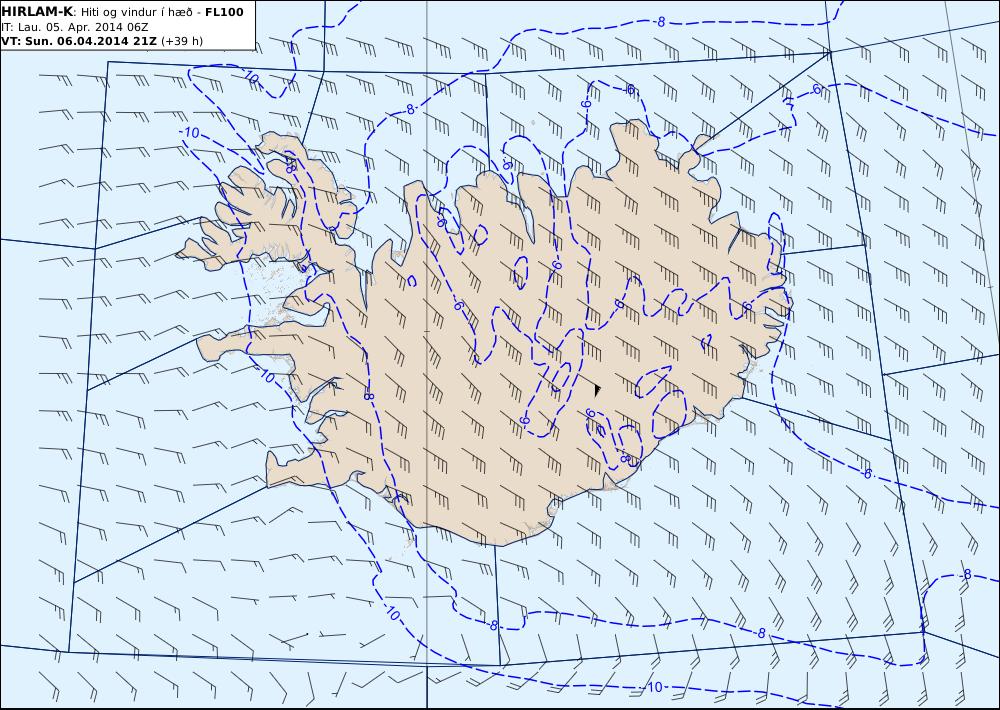Select the '(+39 h)' forecast offset text
The height and width of the screenshot is (710, 1000).
[x=182, y=41]
